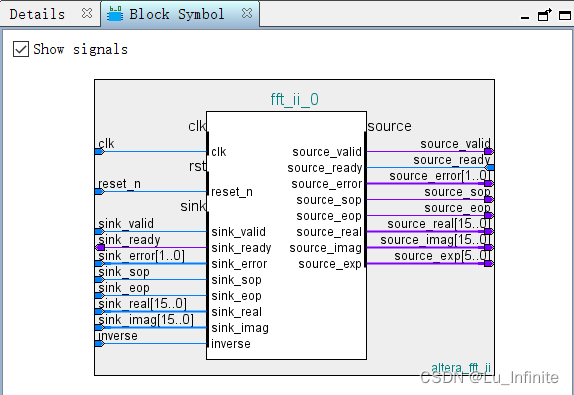The width and height of the screenshot is (574, 395).
Task: Click the inner source_ready label
Action: click(325, 168)
